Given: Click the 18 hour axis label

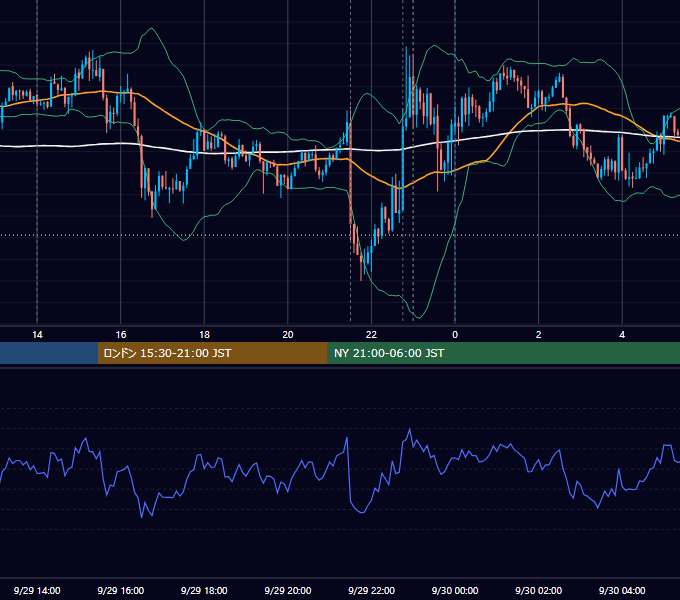Looking at the screenshot, I should coord(204,335).
